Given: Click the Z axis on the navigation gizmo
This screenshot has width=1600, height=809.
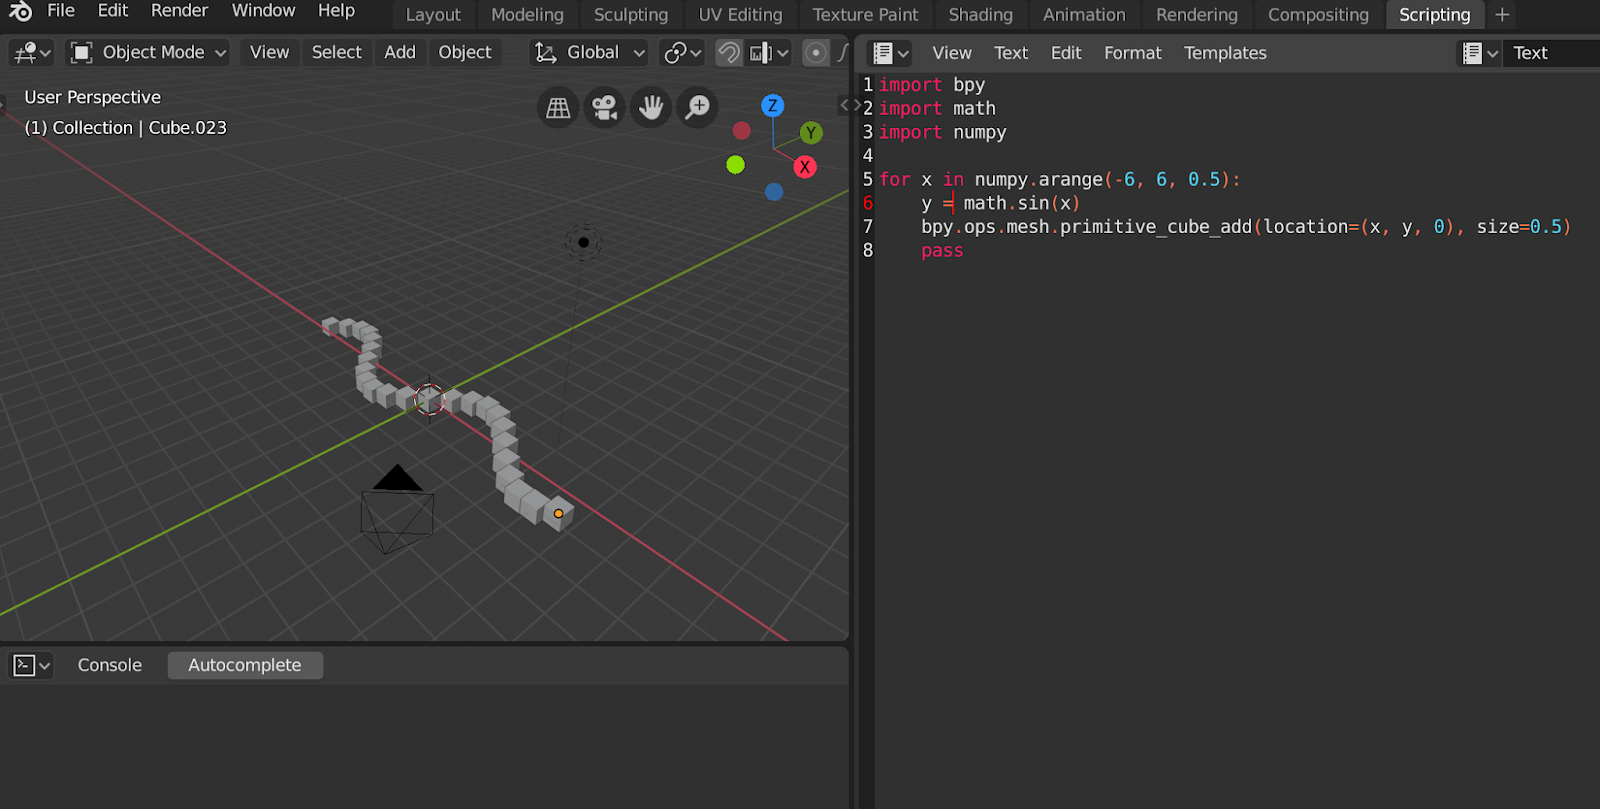Looking at the screenshot, I should pyautogui.click(x=772, y=105).
